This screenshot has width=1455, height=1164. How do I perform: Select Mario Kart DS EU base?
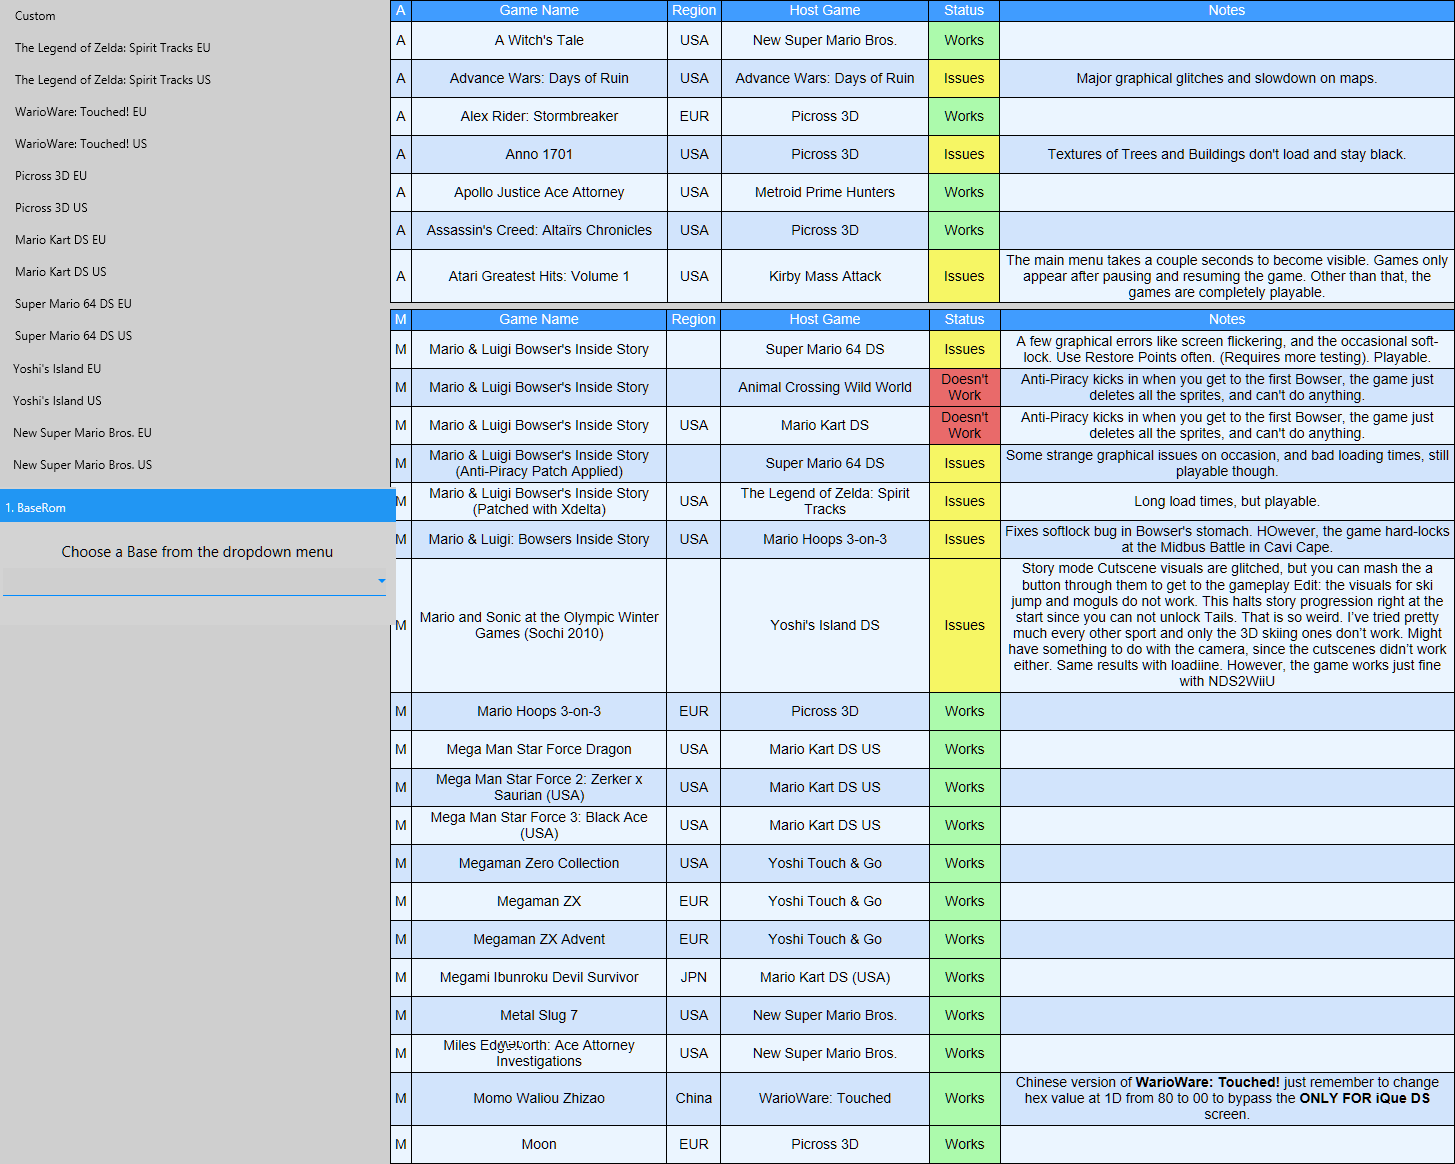tap(60, 240)
